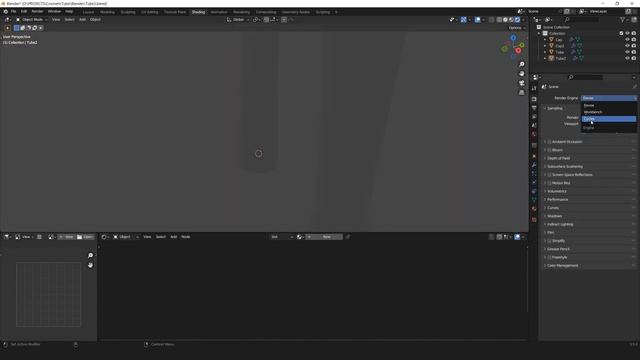This screenshot has width=640, height=360.
Task: Click the green Y axis on navigation gizmo
Action: point(522,45)
